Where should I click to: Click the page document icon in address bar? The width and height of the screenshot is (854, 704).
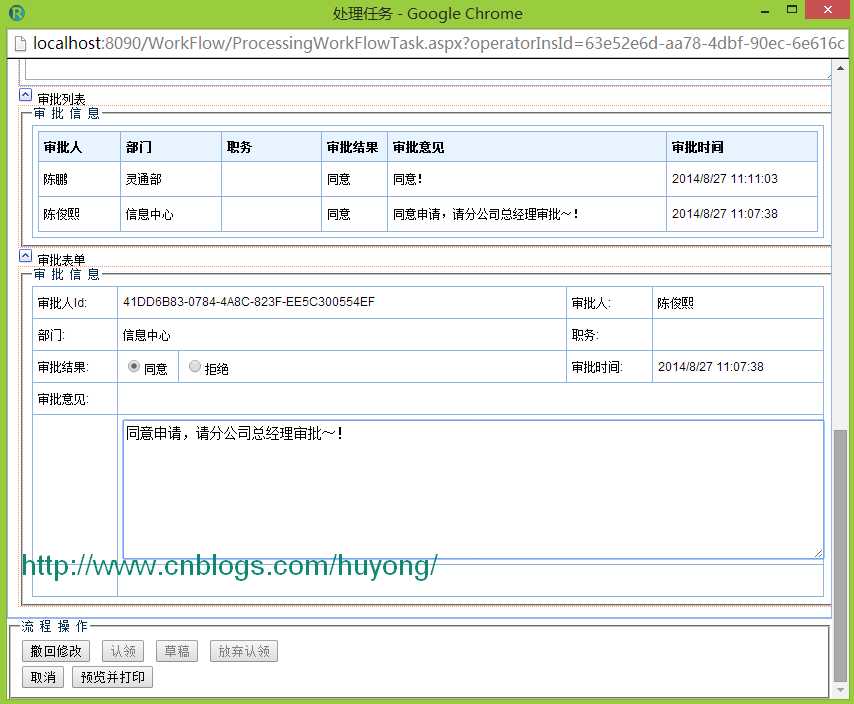pyautogui.click(x=20, y=44)
